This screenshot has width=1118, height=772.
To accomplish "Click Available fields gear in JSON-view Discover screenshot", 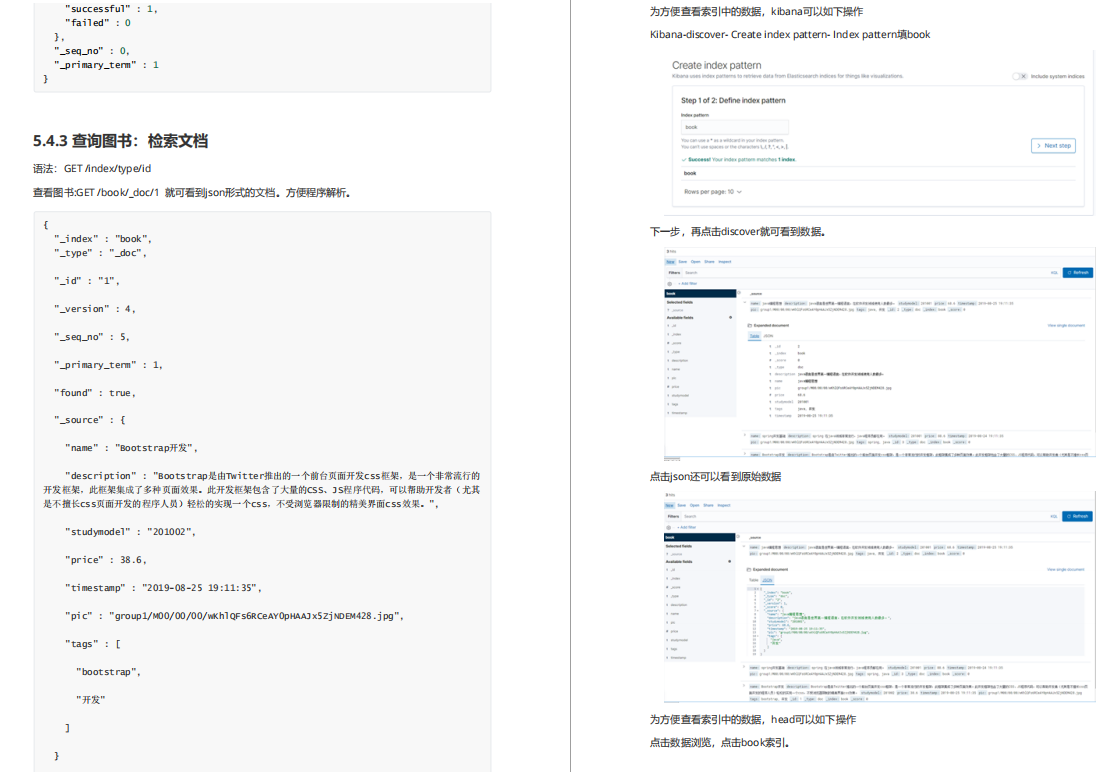I will [x=729, y=561].
